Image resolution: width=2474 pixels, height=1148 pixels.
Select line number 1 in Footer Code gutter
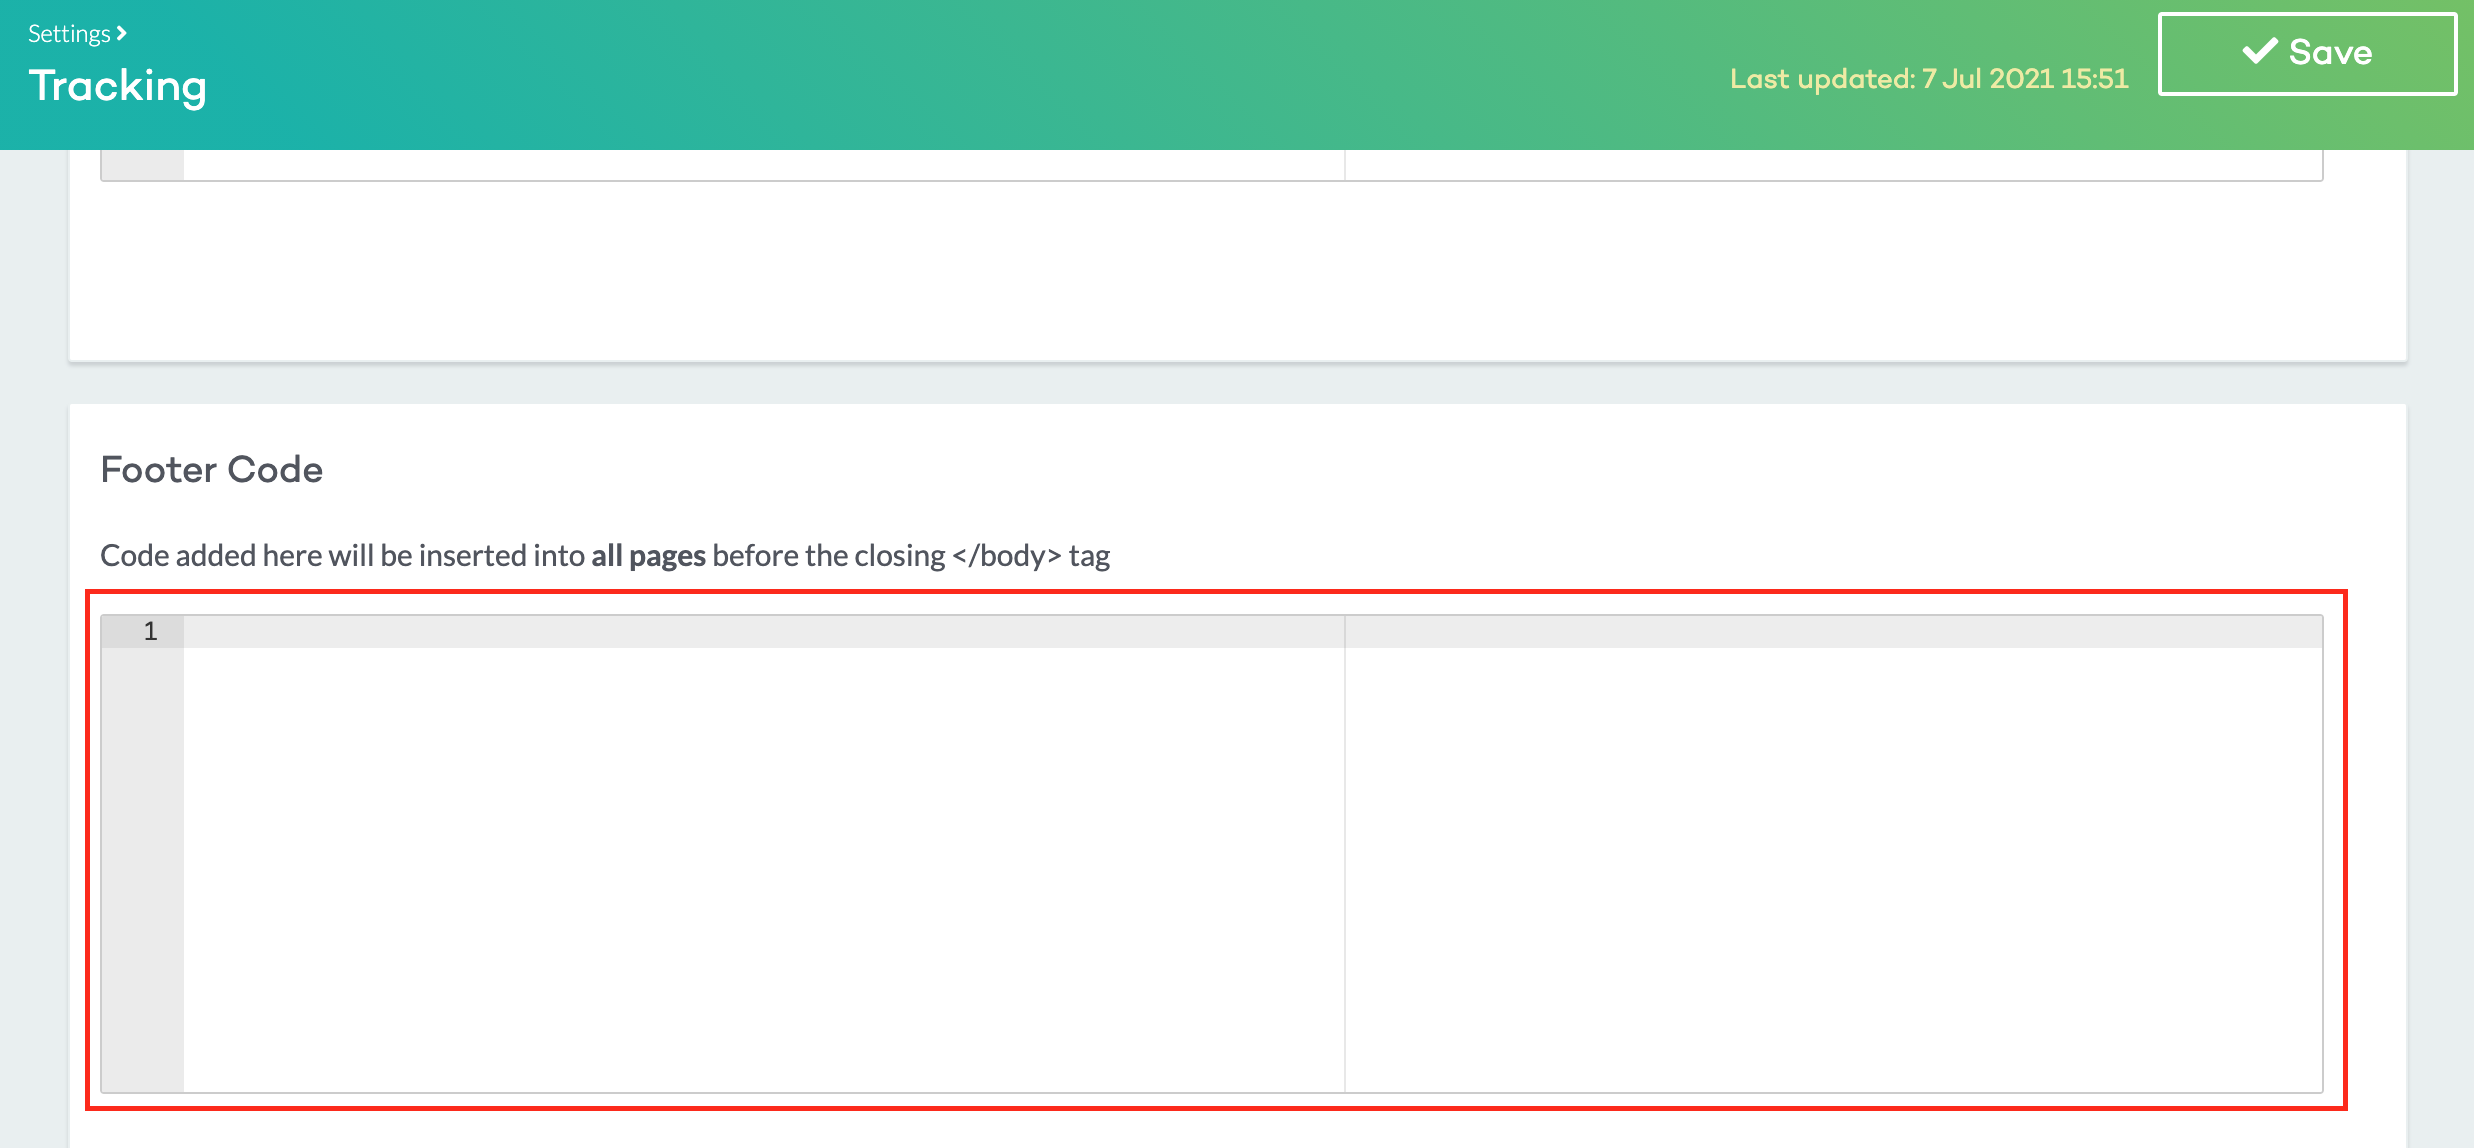[150, 631]
